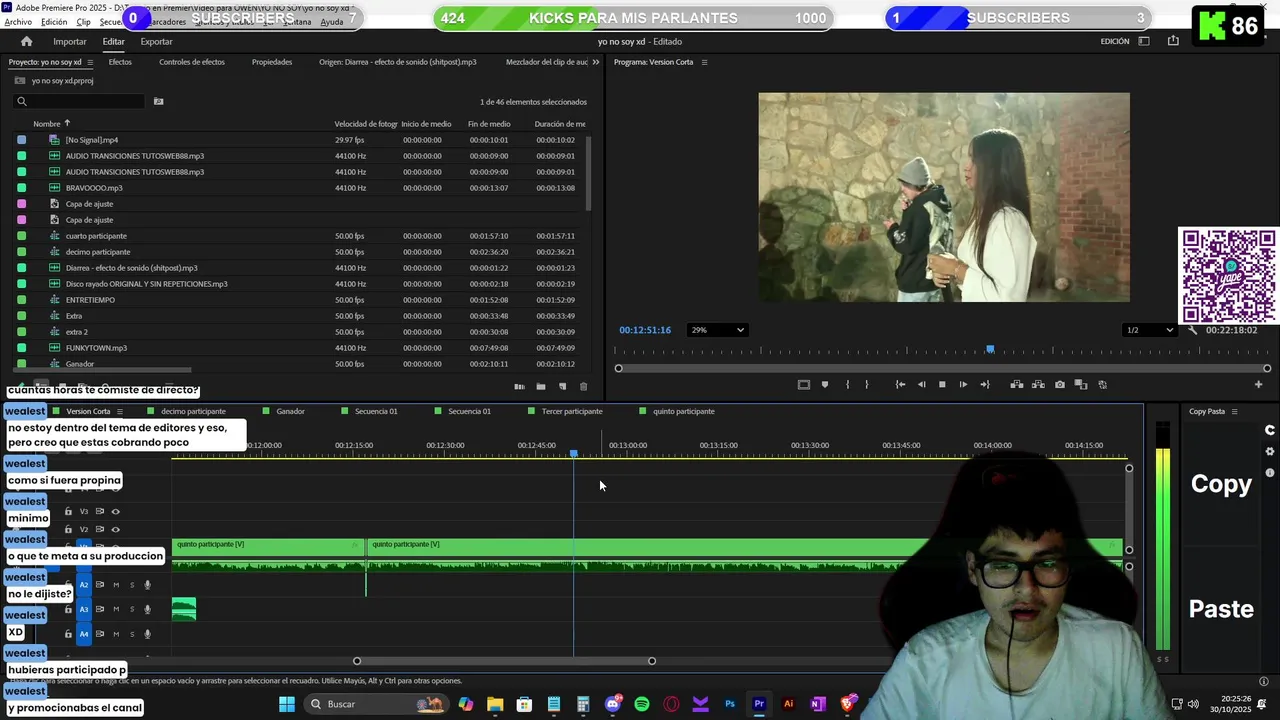Export frame with the camera icon
Image resolution: width=1280 pixels, height=720 pixels.
click(1060, 384)
